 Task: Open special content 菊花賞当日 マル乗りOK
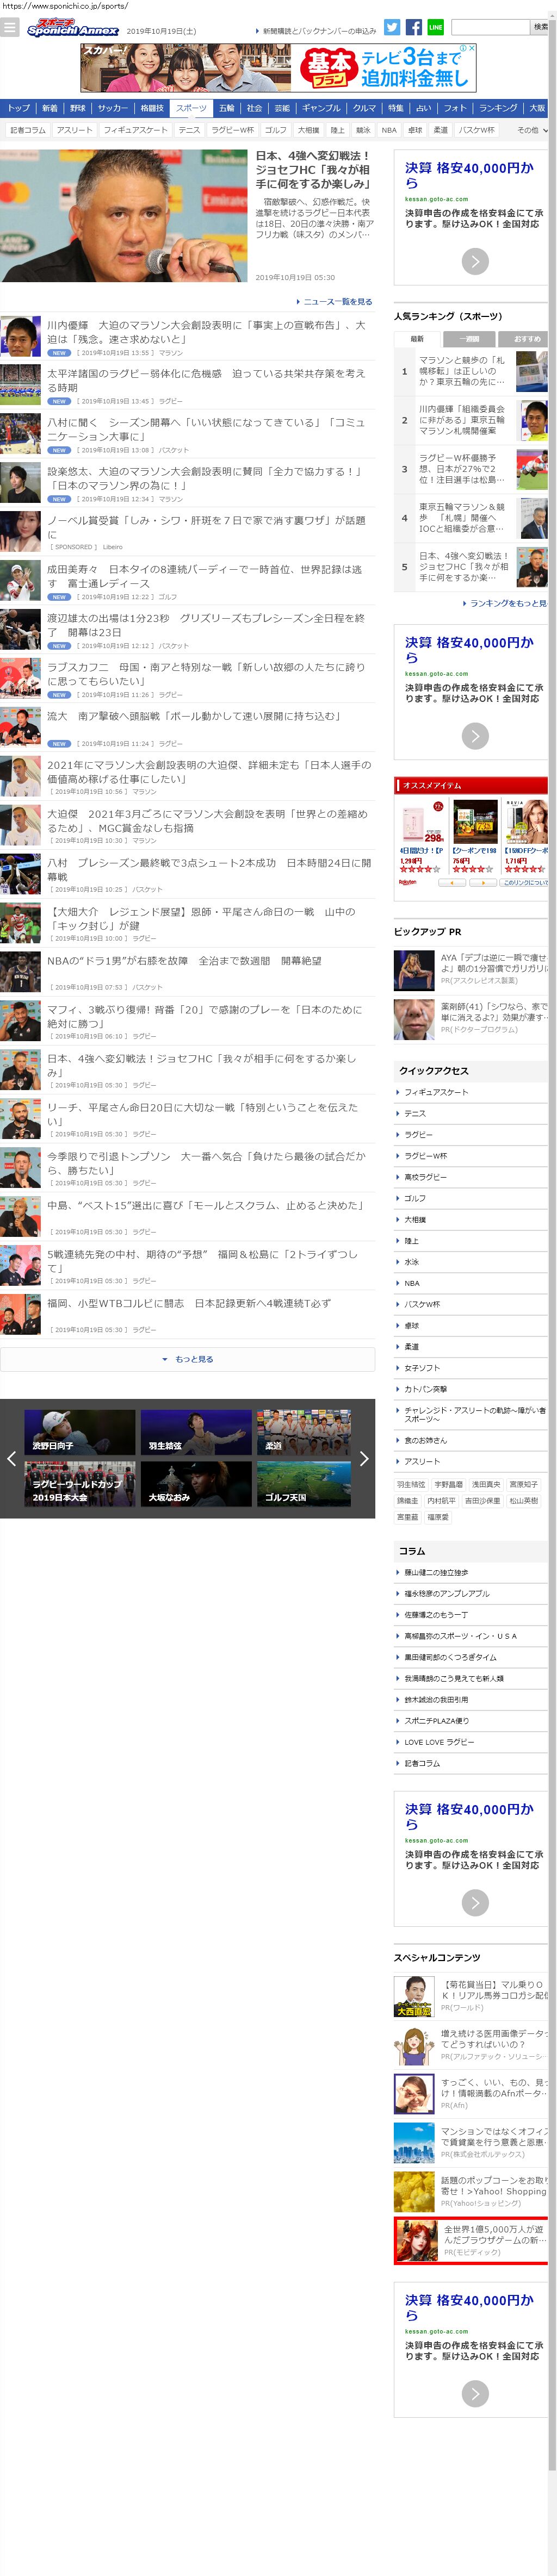pyautogui.click(x=494, y=1989)
